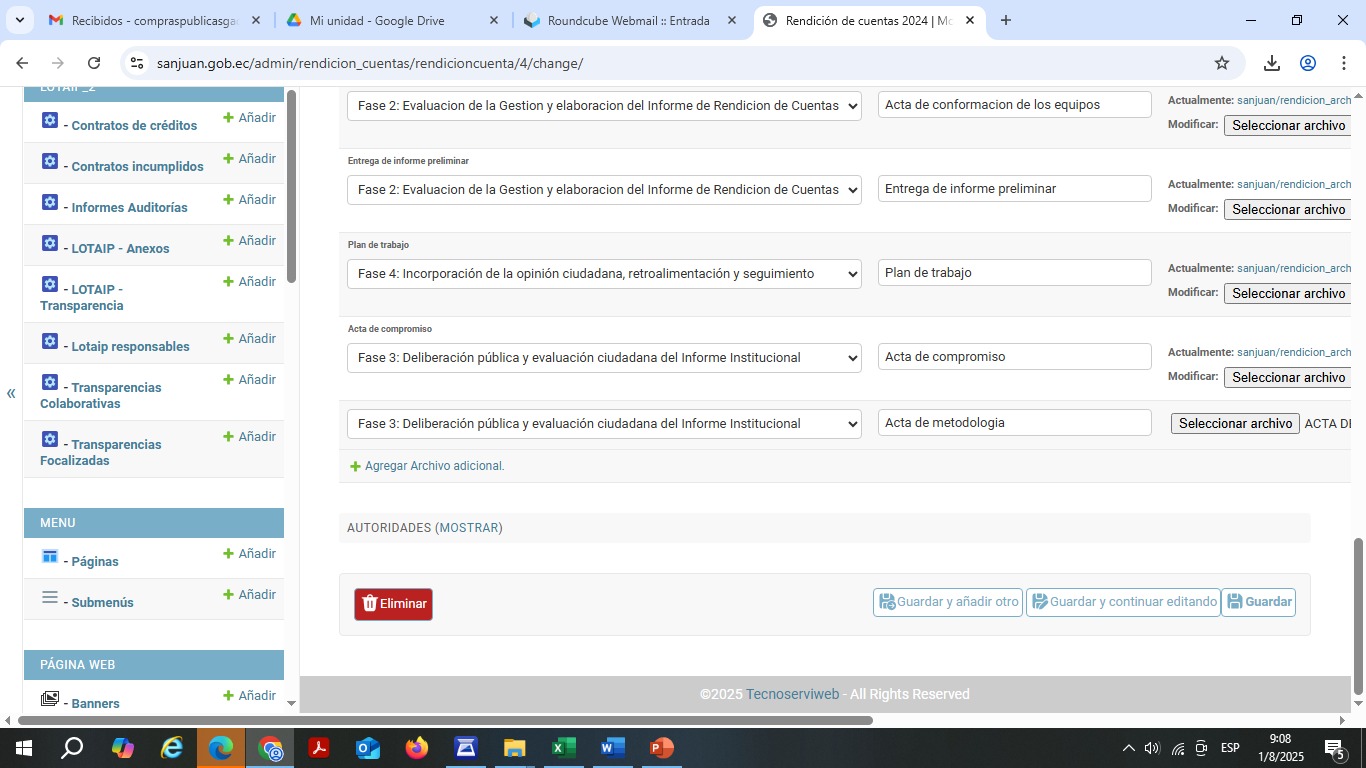
Task: Show the Autoridades section via MOSTRAR
Action: click(x=470, y=528)
